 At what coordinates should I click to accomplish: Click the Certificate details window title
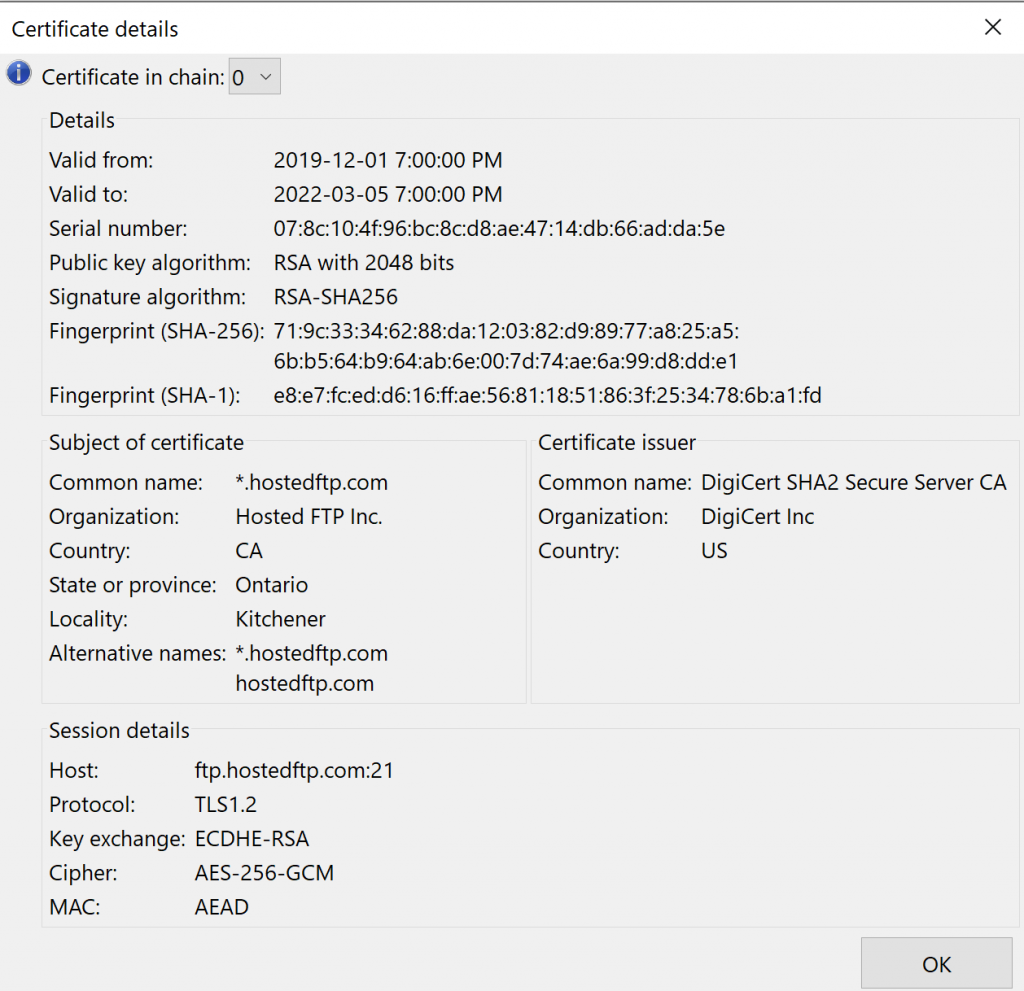pyautogui.click(x=95, y=29)
